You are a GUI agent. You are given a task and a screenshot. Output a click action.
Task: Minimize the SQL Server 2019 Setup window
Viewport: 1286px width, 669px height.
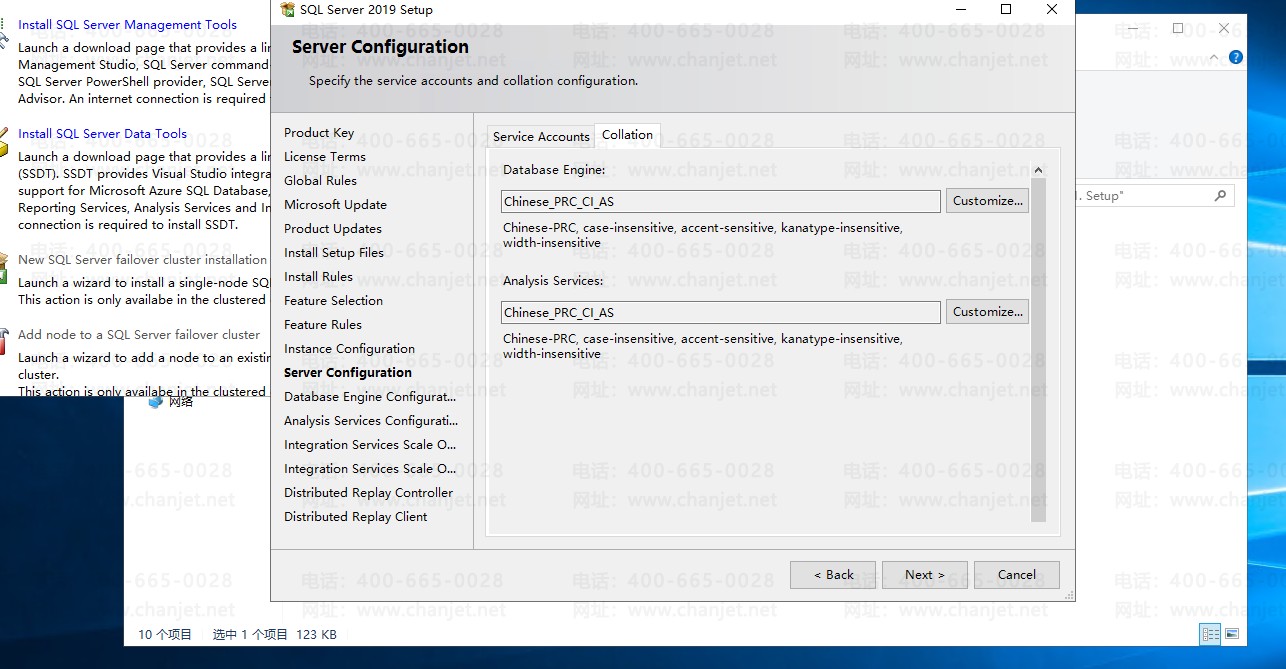[x=960, y=10]
